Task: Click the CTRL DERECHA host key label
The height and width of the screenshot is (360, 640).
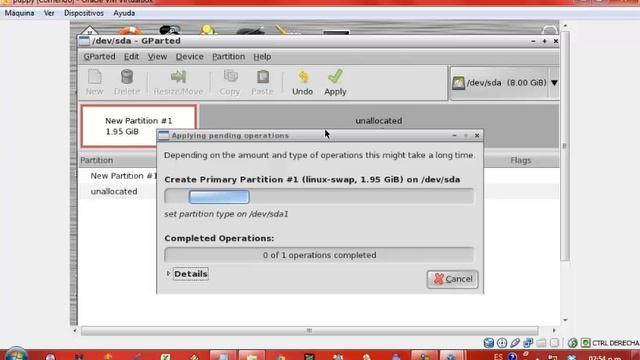Action: pyautogui.click(x=616, y=343)
